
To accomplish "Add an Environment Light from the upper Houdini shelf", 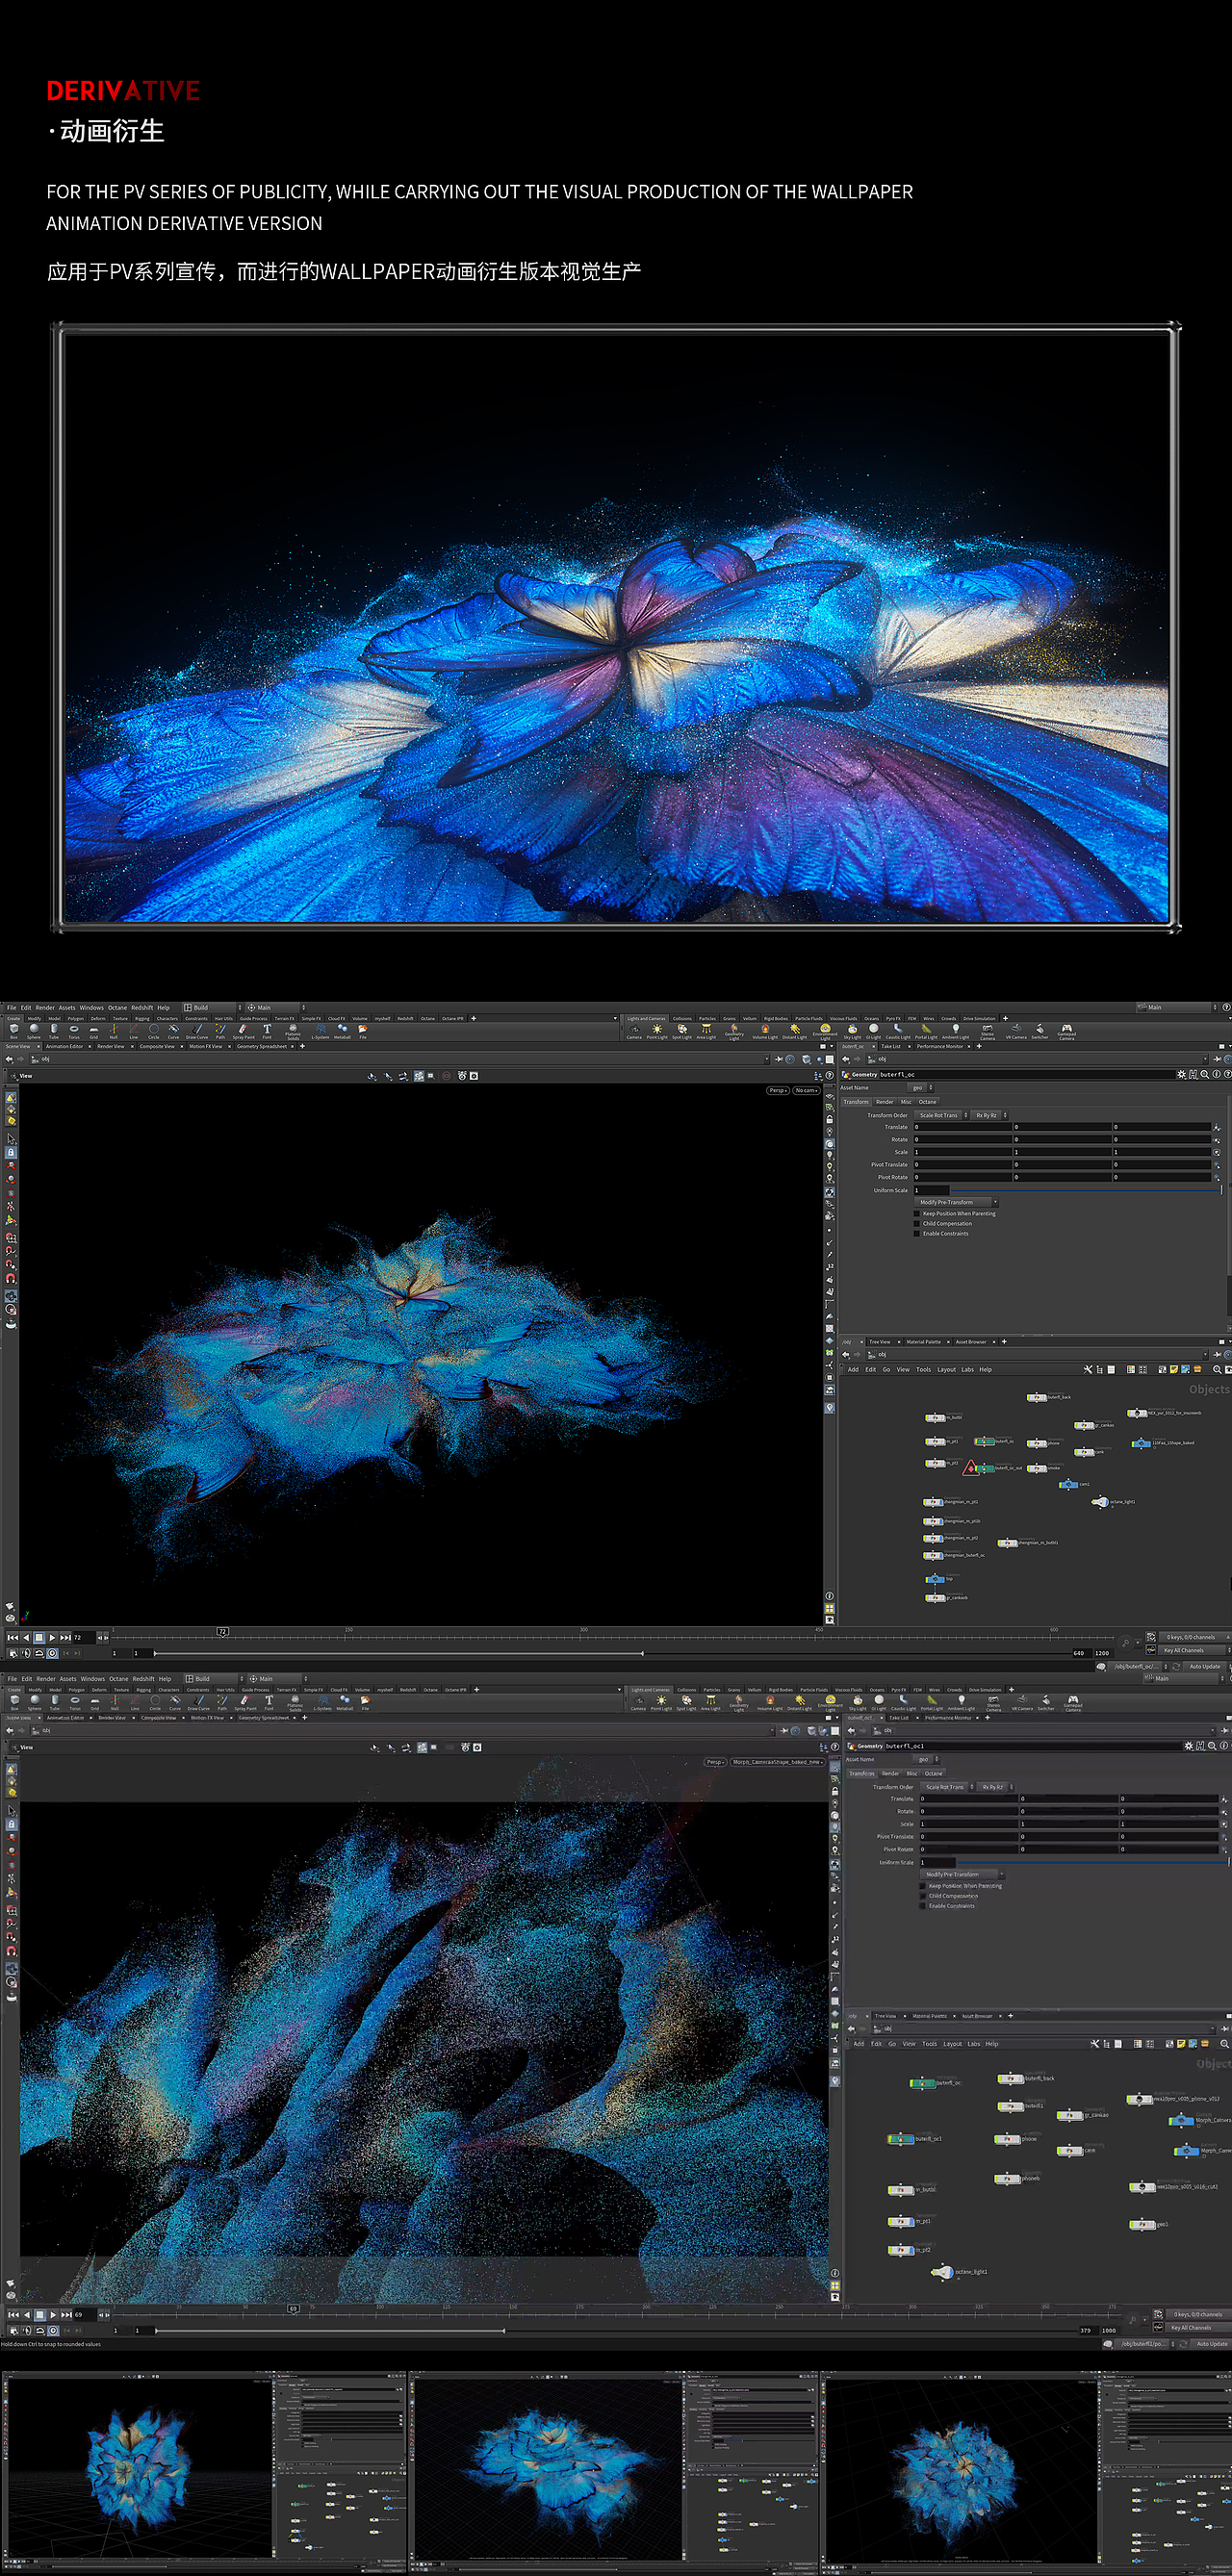I will tap(825, 1031).
